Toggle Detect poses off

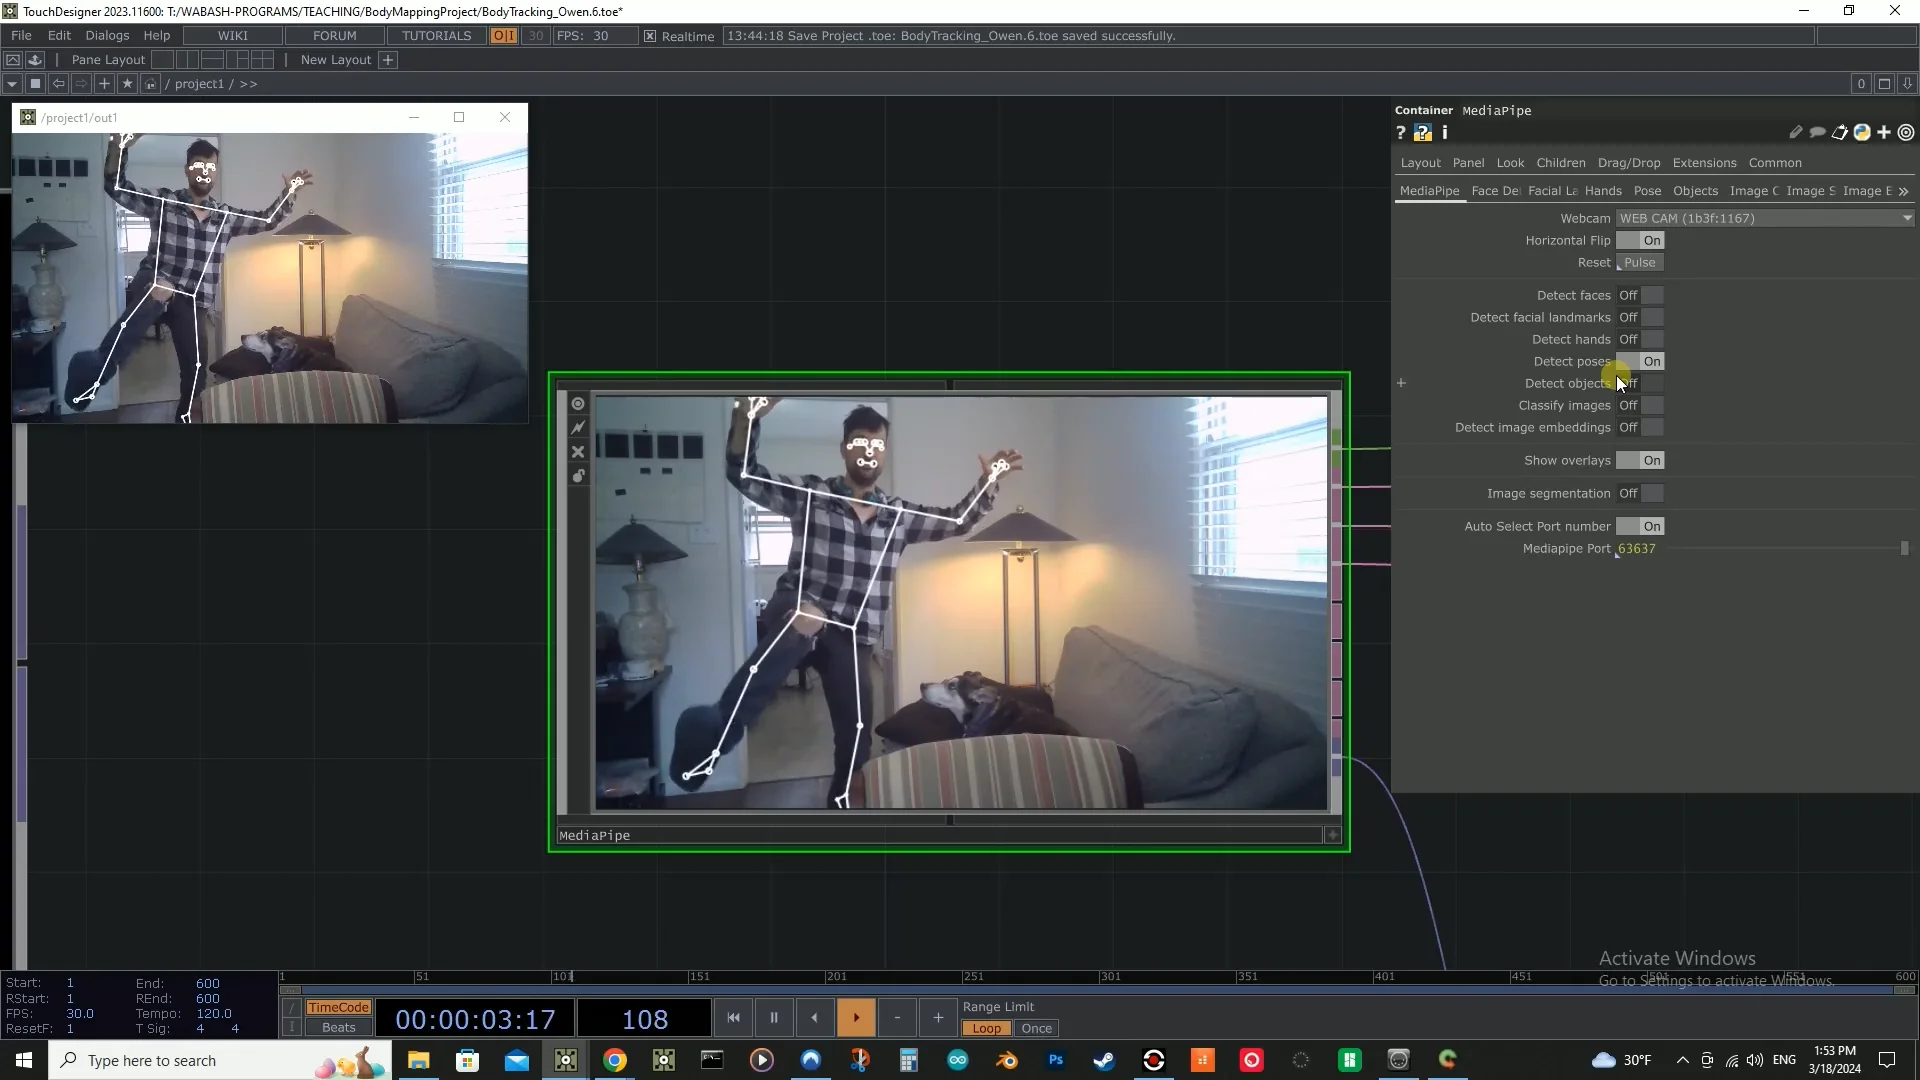coord(1640,362)
